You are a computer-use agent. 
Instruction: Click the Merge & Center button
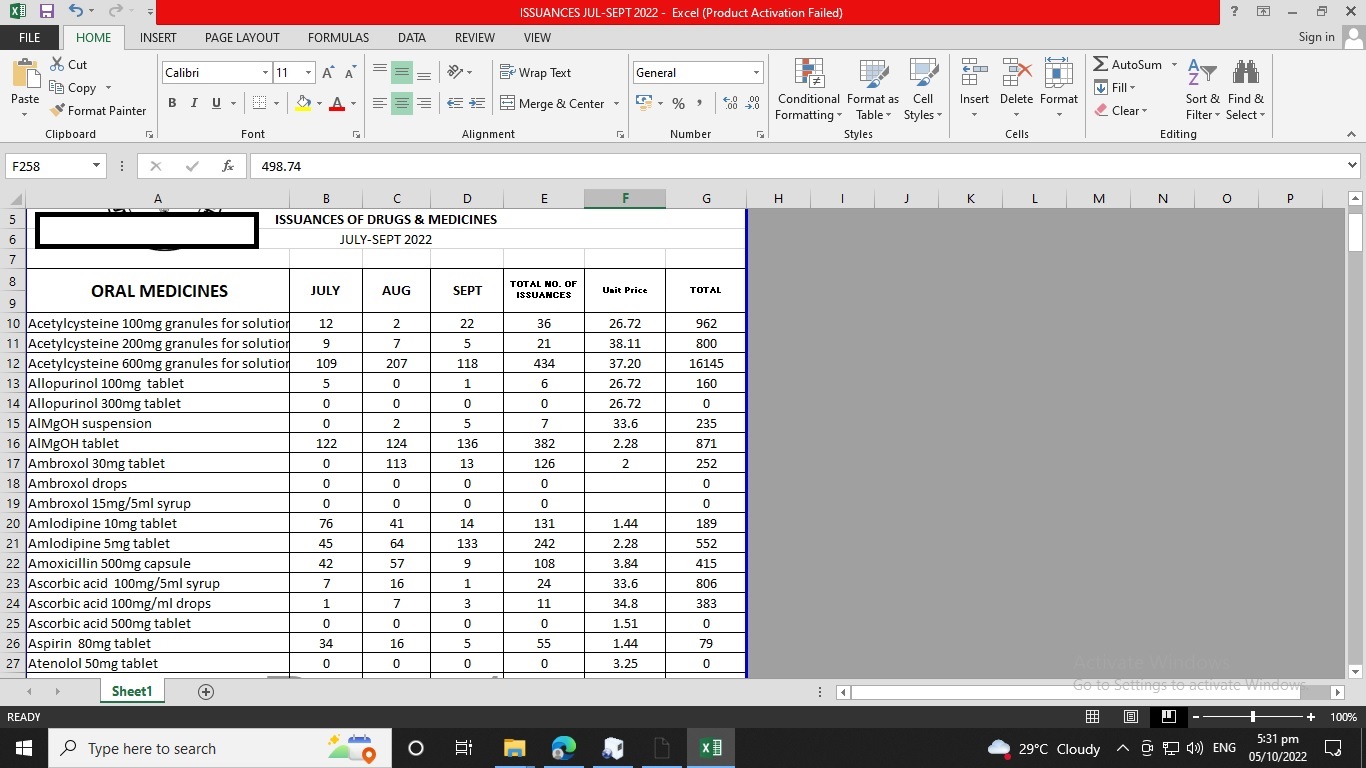(552, 103)
